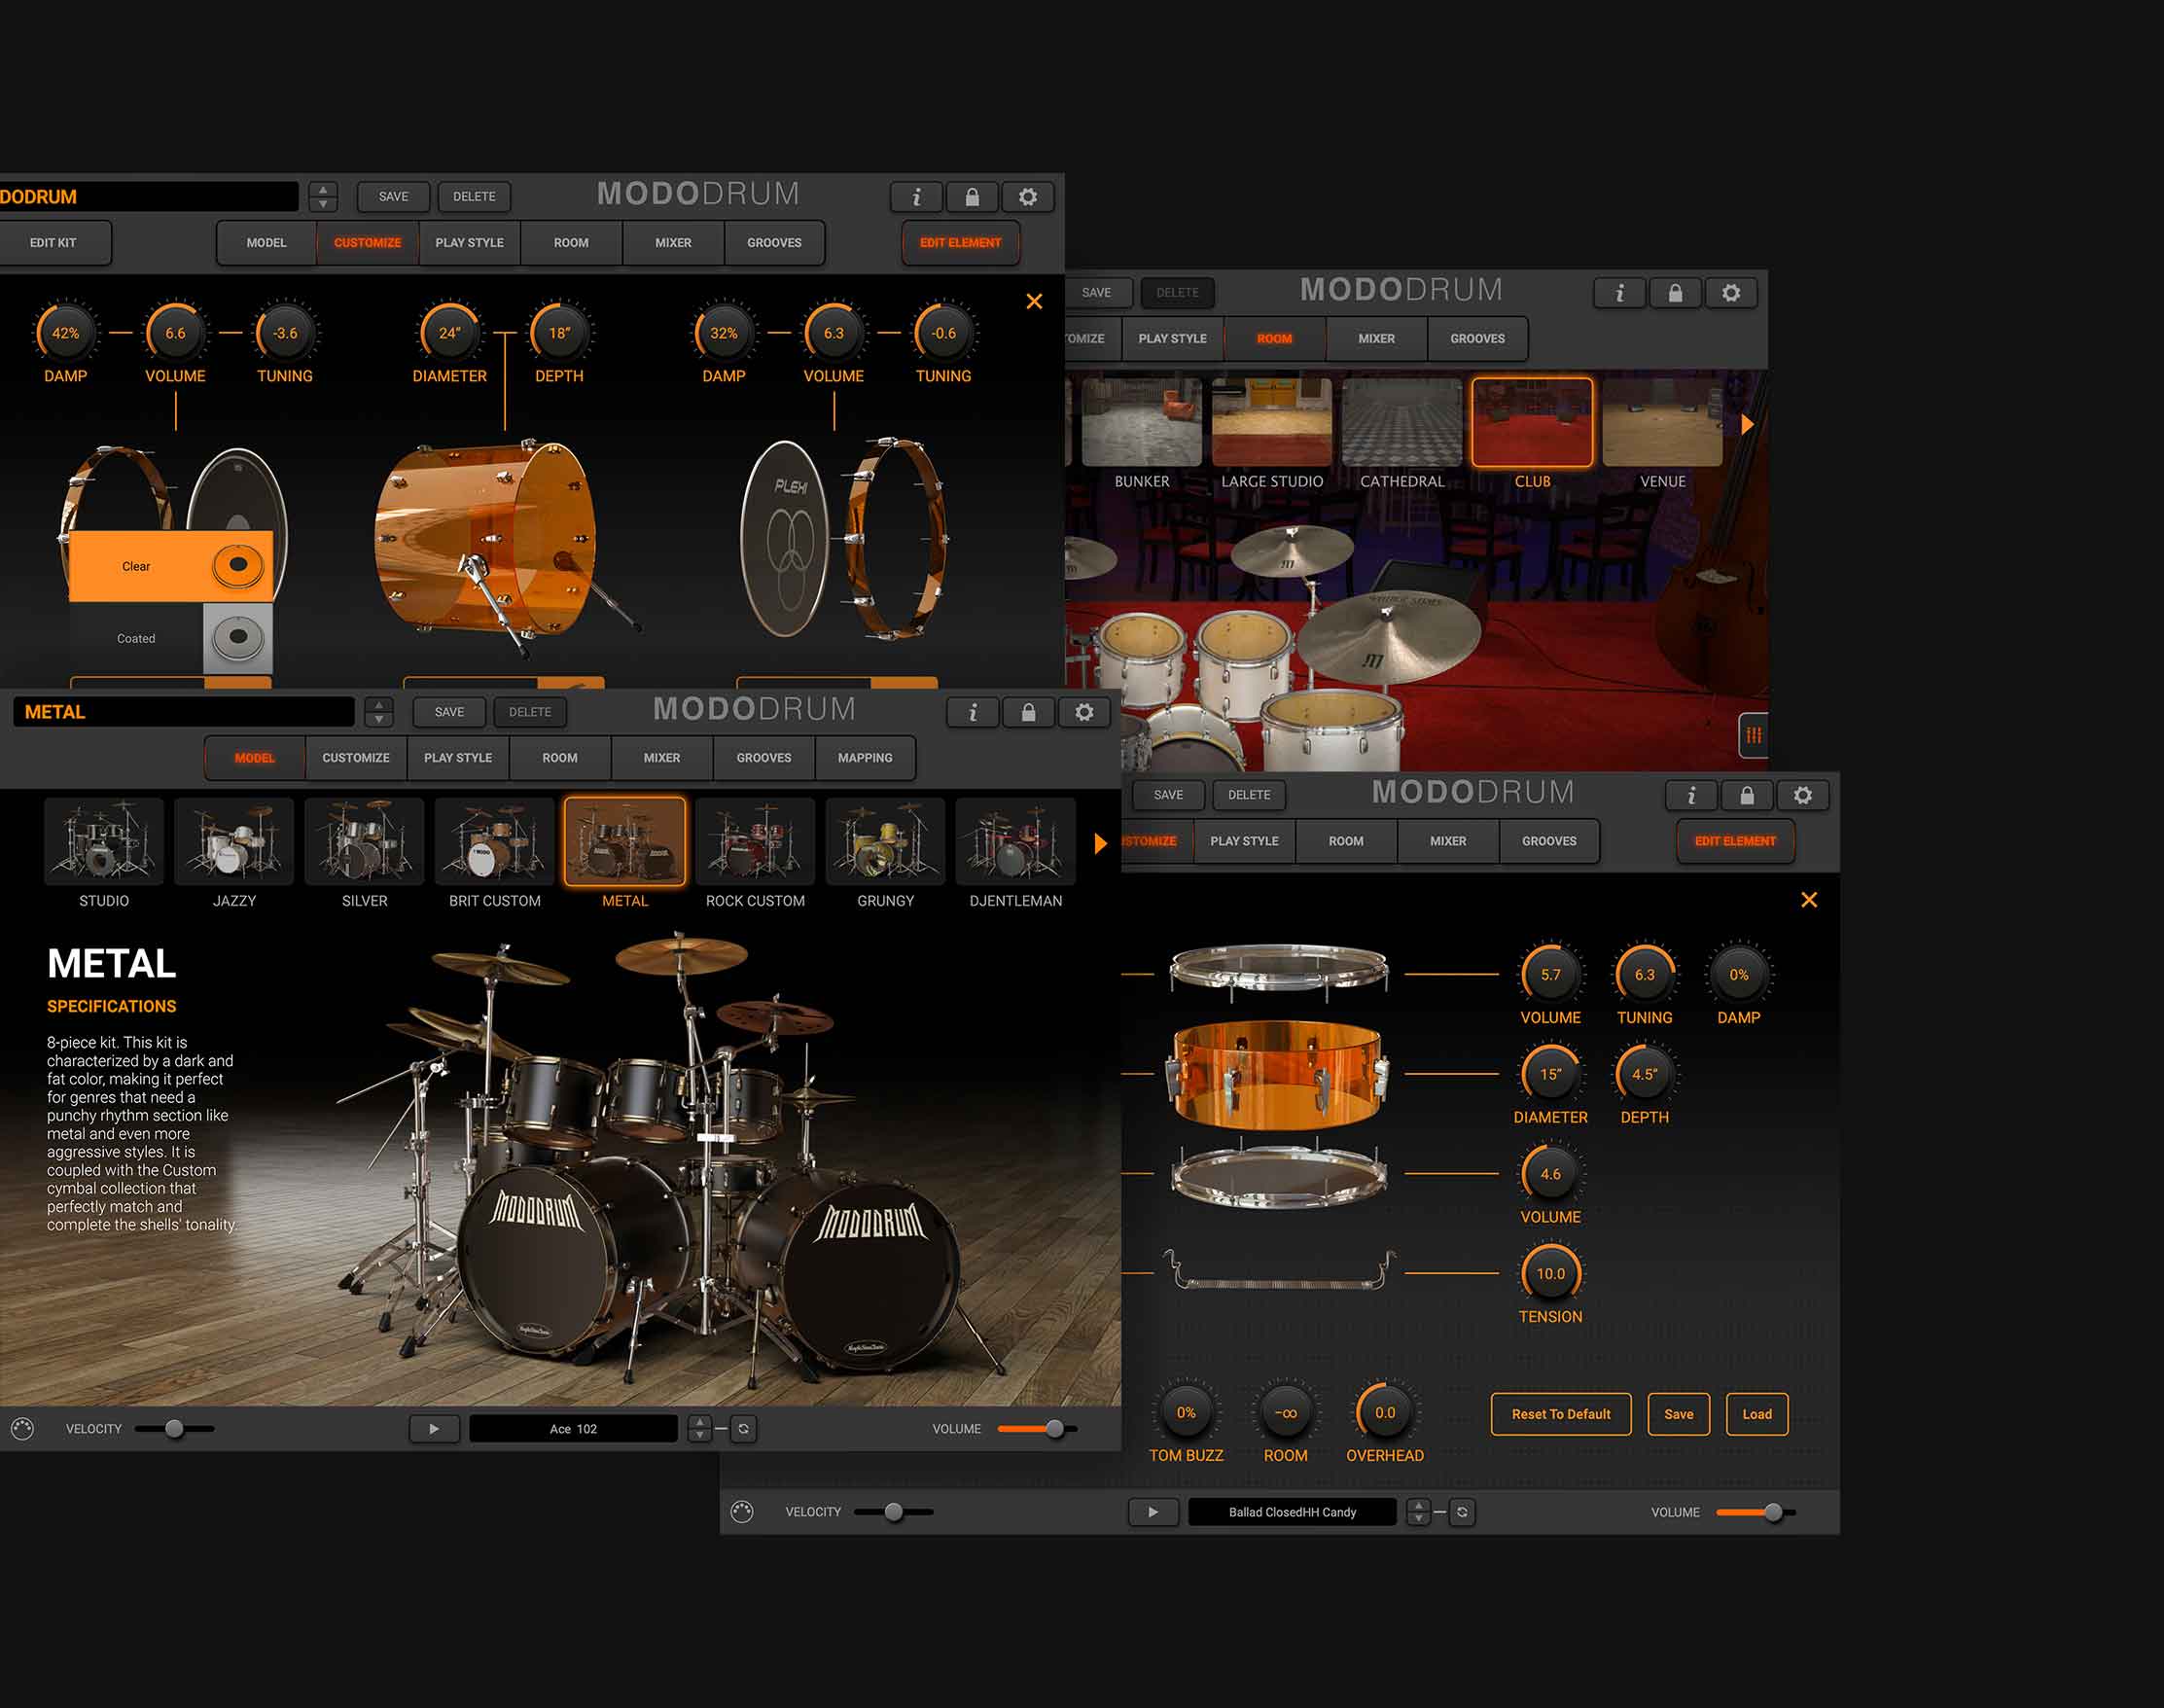Open Ace 102 groove selector

(573, 1429)
